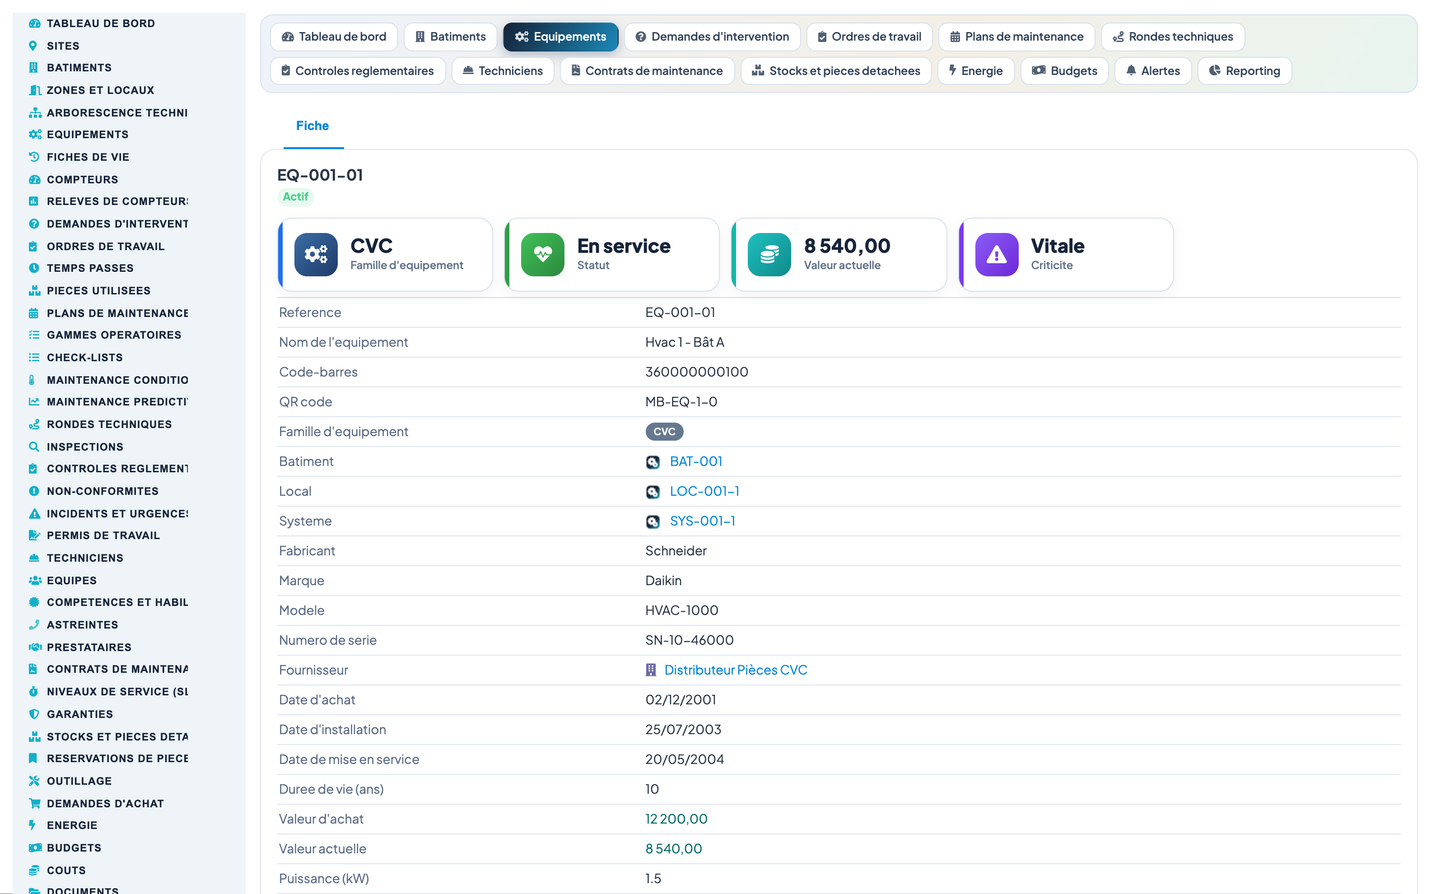Click the icon beside BAT-001

tap(653, 462)
